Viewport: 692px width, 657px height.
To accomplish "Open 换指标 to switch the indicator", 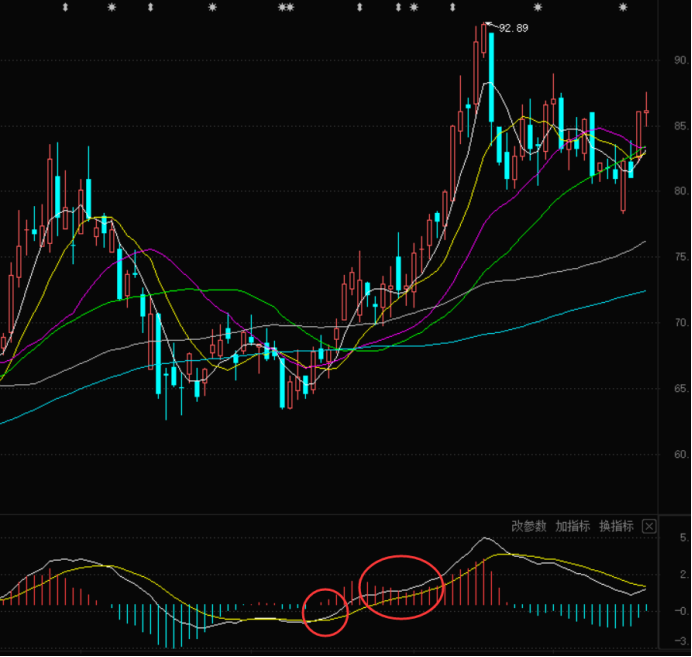I will tap(616, 526).
